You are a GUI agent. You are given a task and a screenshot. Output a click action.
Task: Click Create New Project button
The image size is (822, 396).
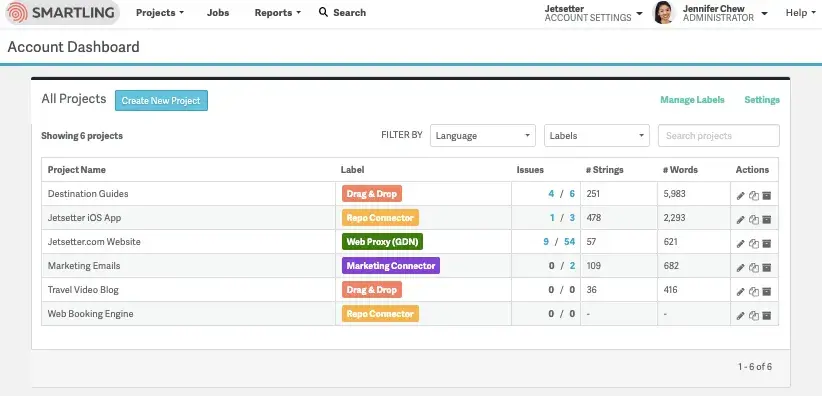click(x=161, y=100)
